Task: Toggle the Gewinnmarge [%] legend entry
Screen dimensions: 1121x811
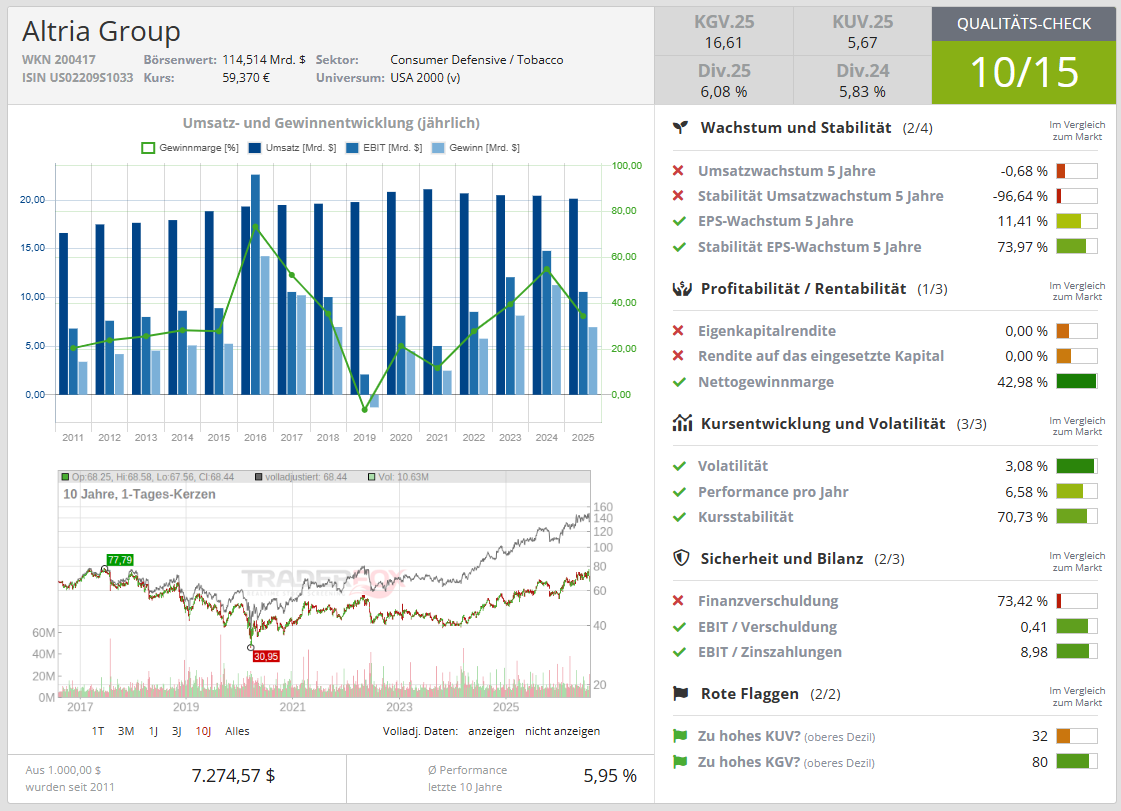Action: pos(190,148)
